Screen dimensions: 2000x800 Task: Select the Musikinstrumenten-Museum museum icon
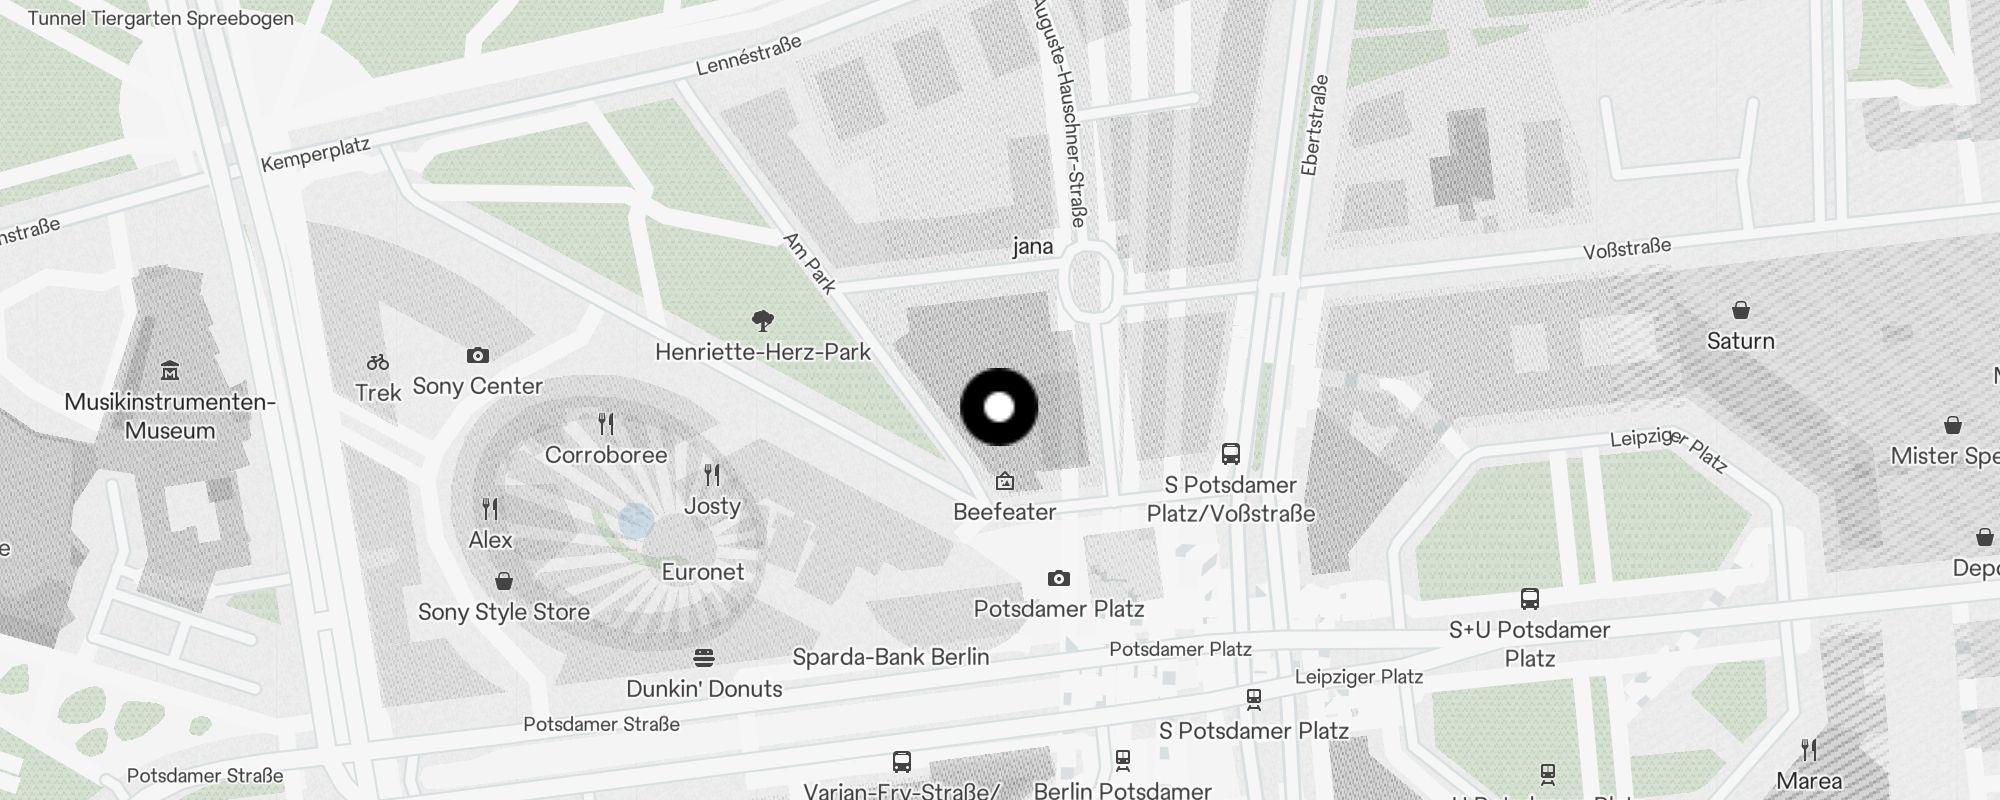tap(170, 371)
